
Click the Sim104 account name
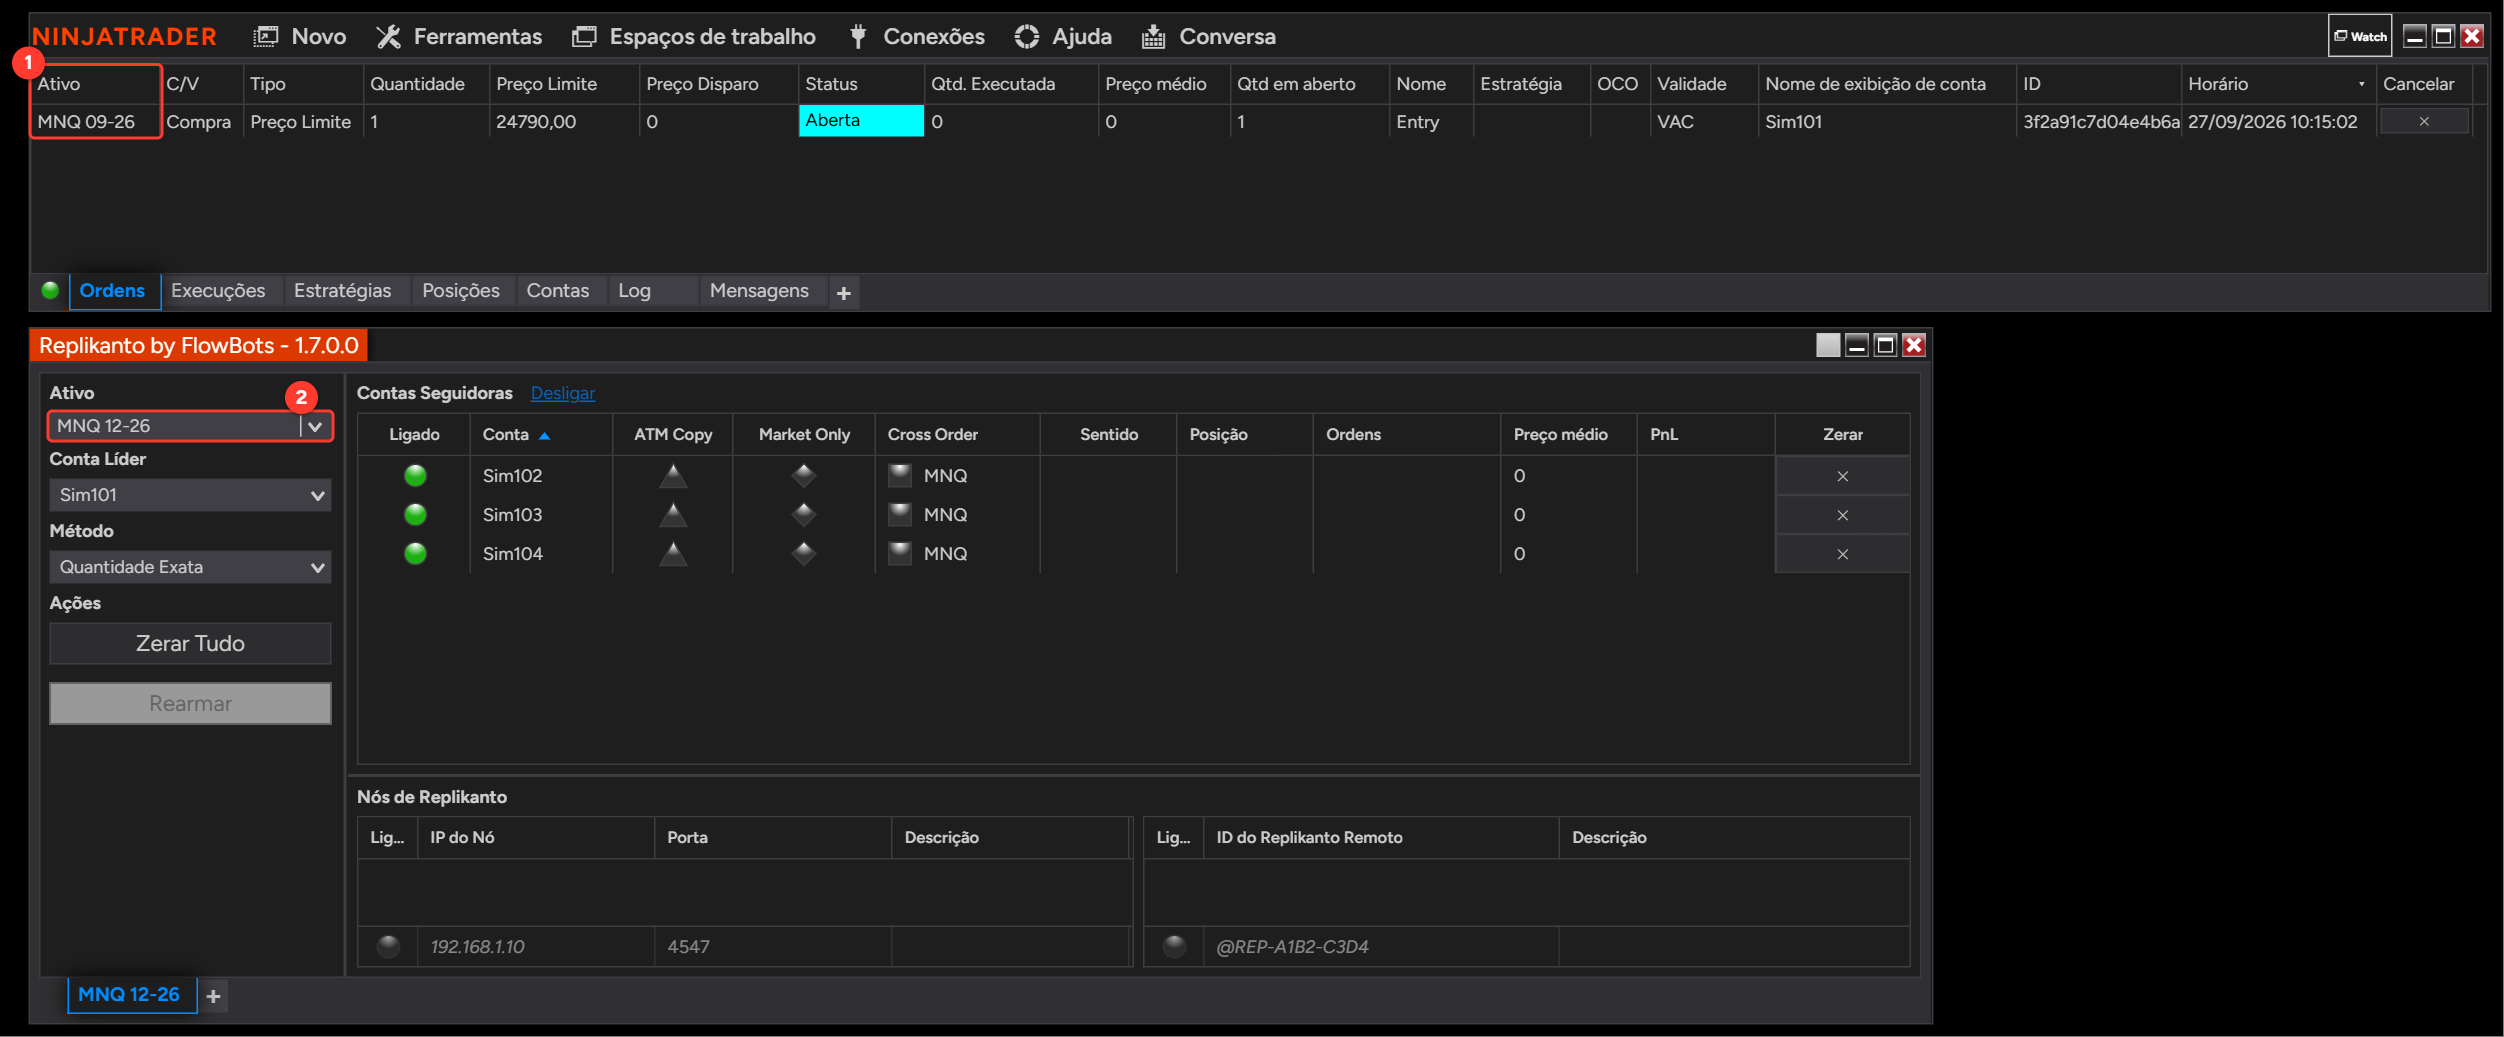(513, 554)
